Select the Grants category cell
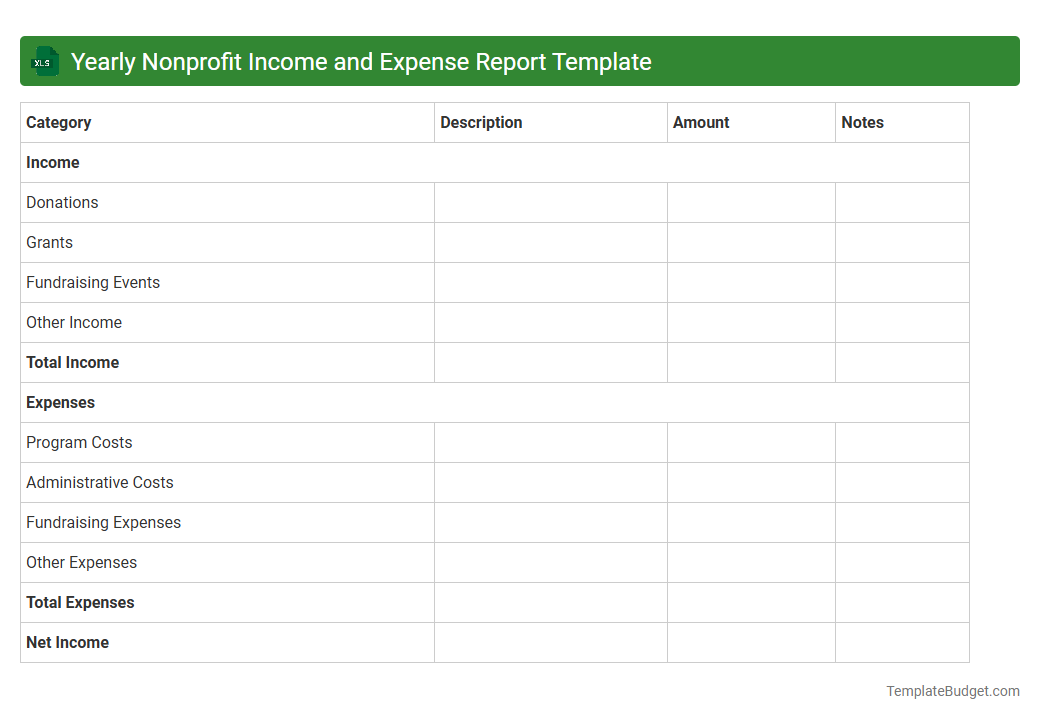Screen dimensions: 1040x720 49,242
